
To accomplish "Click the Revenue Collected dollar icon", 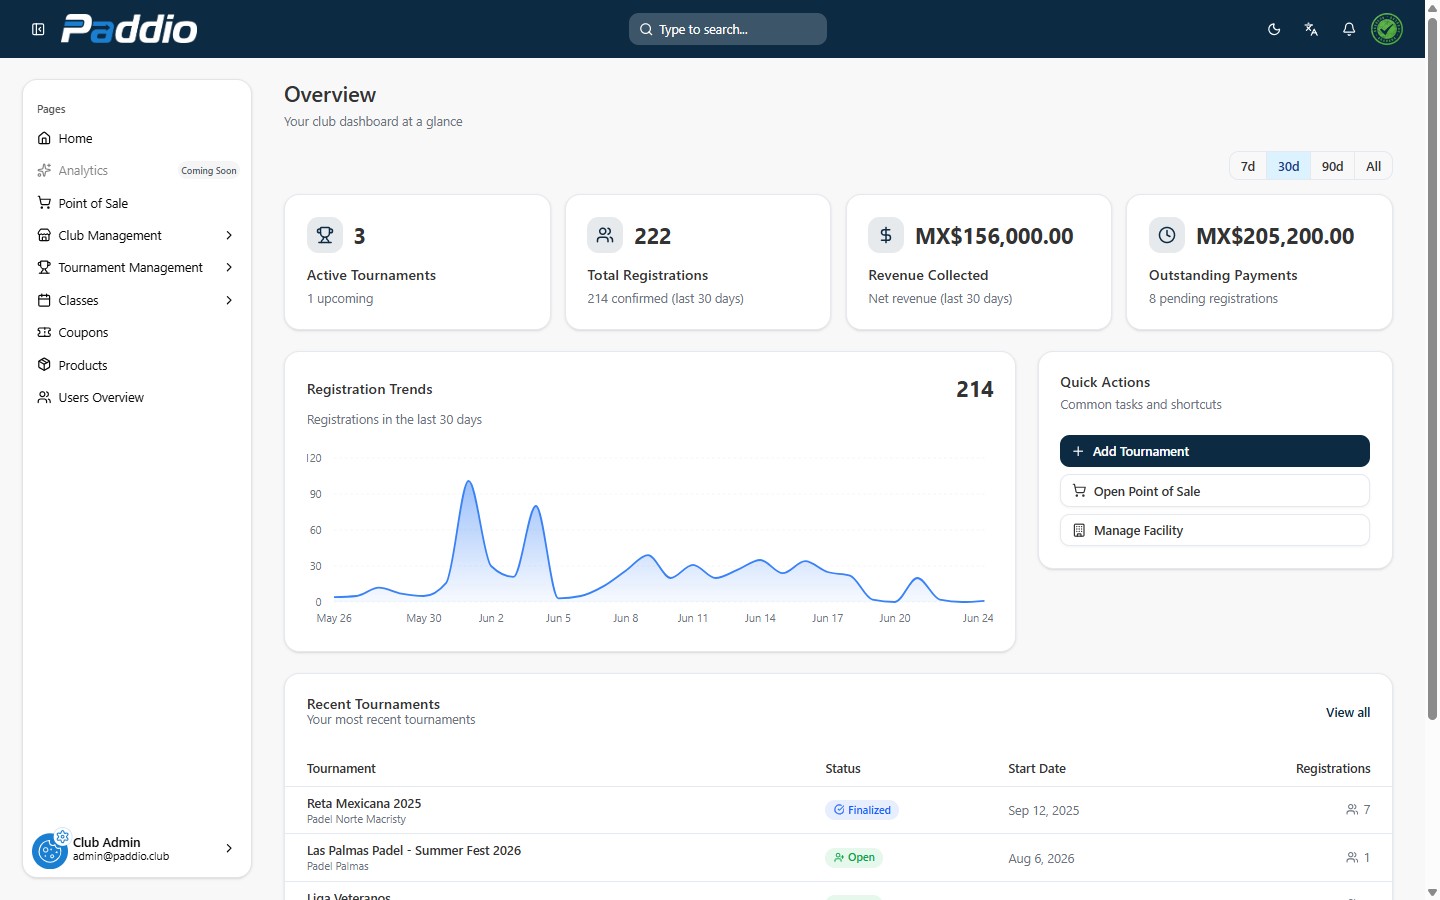I will [x=886, y=236].
